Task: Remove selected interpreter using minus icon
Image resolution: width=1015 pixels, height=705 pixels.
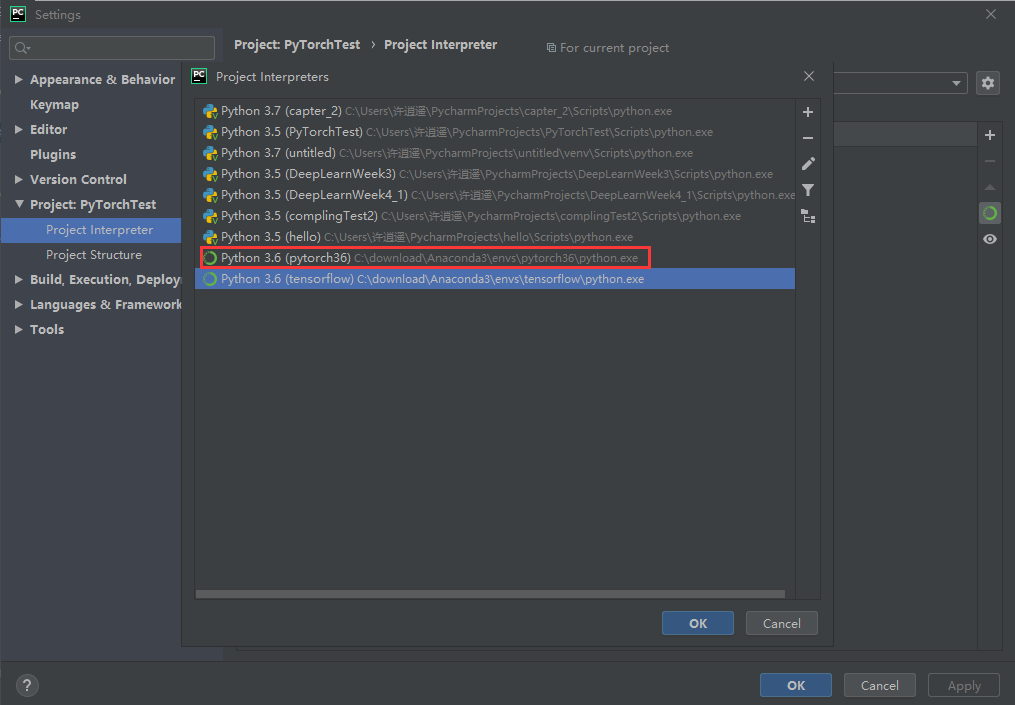Action: click(x=808, y=137)
